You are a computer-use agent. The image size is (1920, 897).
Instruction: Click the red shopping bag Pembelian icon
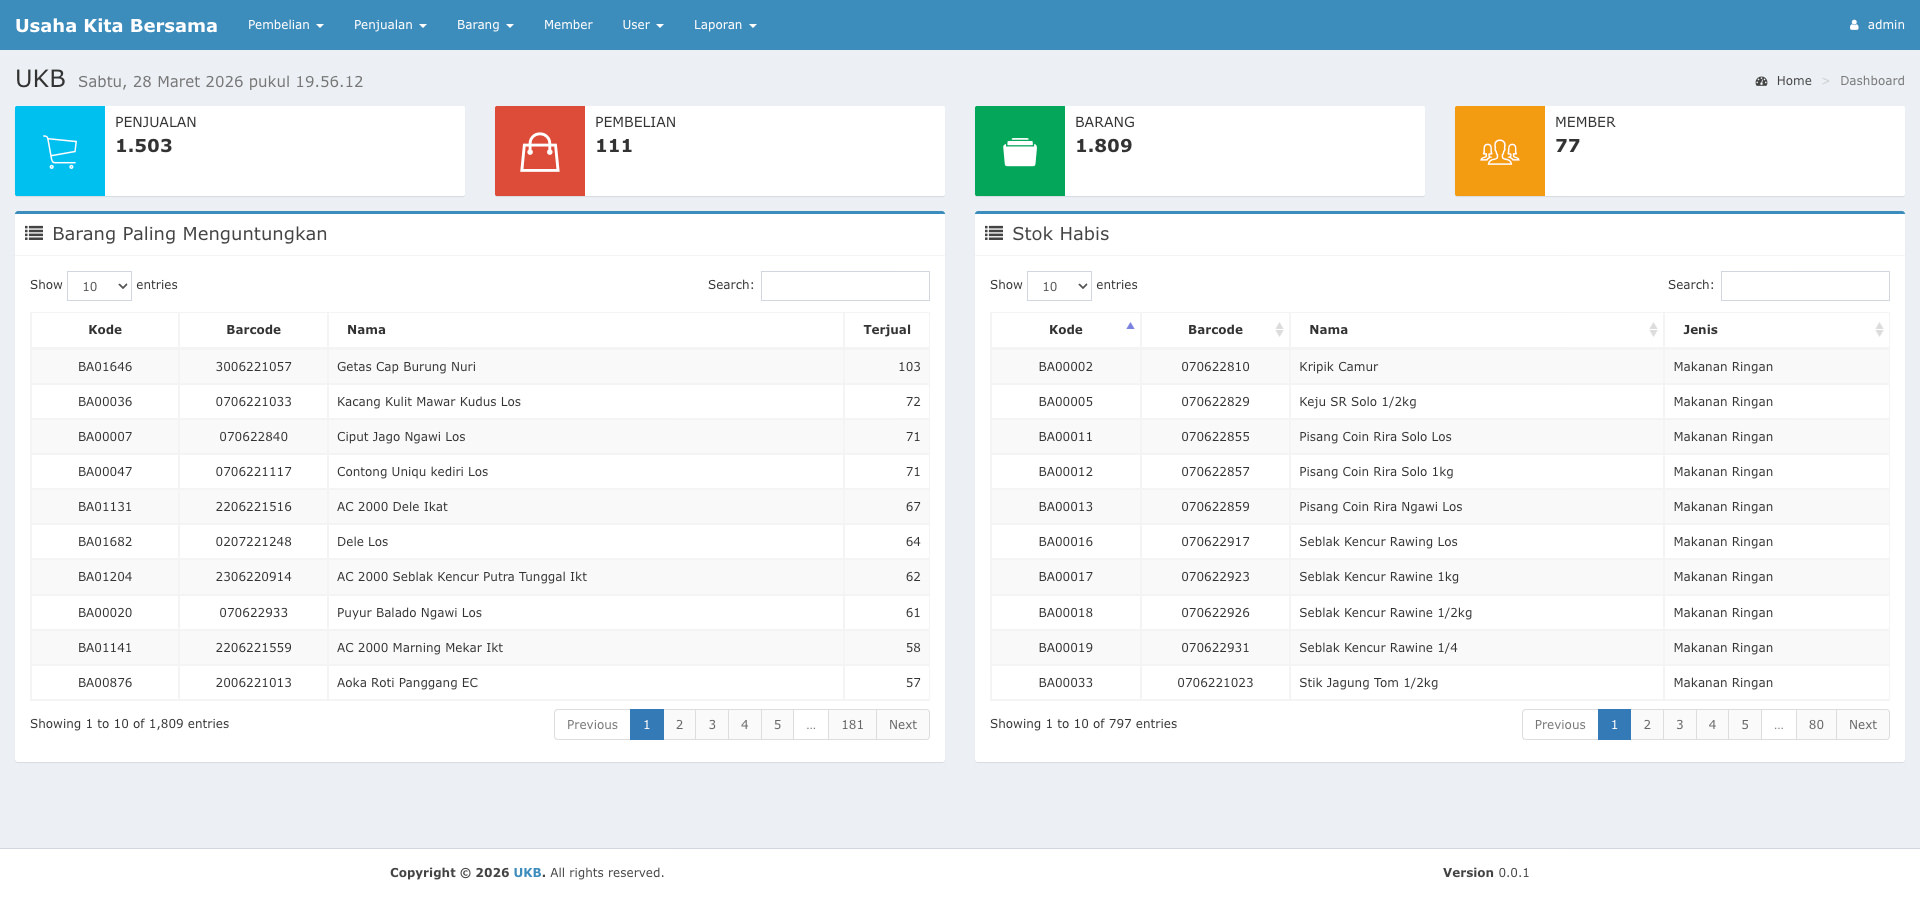[x=540, y=151]
